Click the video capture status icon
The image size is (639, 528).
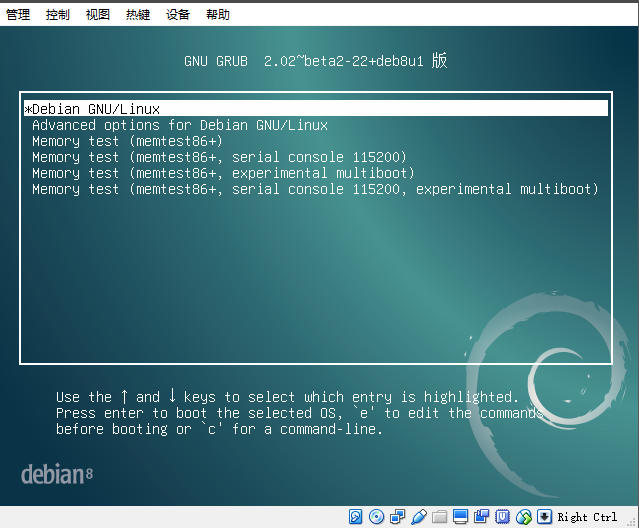(x=481, y=517)
